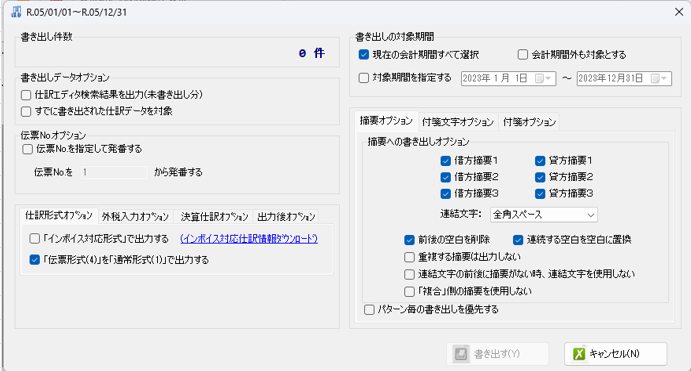Uncheck 「伝票形式(4)」を「通常形式(1)」で出力する

pos(34,260)
